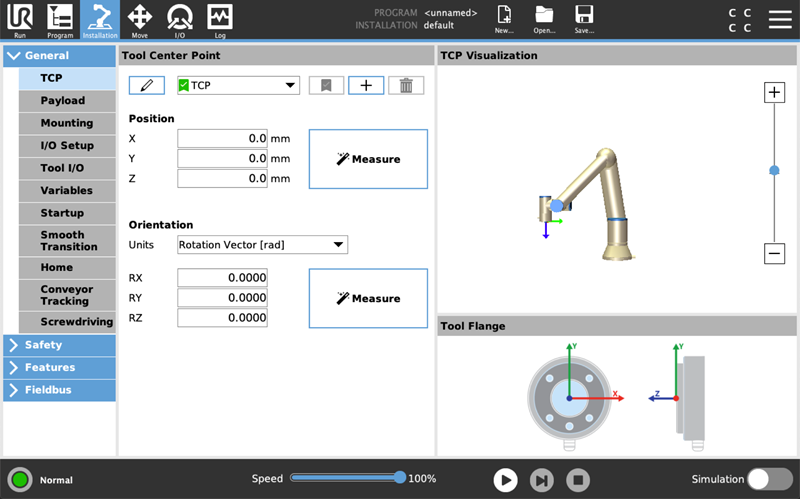Click Measure button for Position
800x499 pixels.
tap(368, 159)
